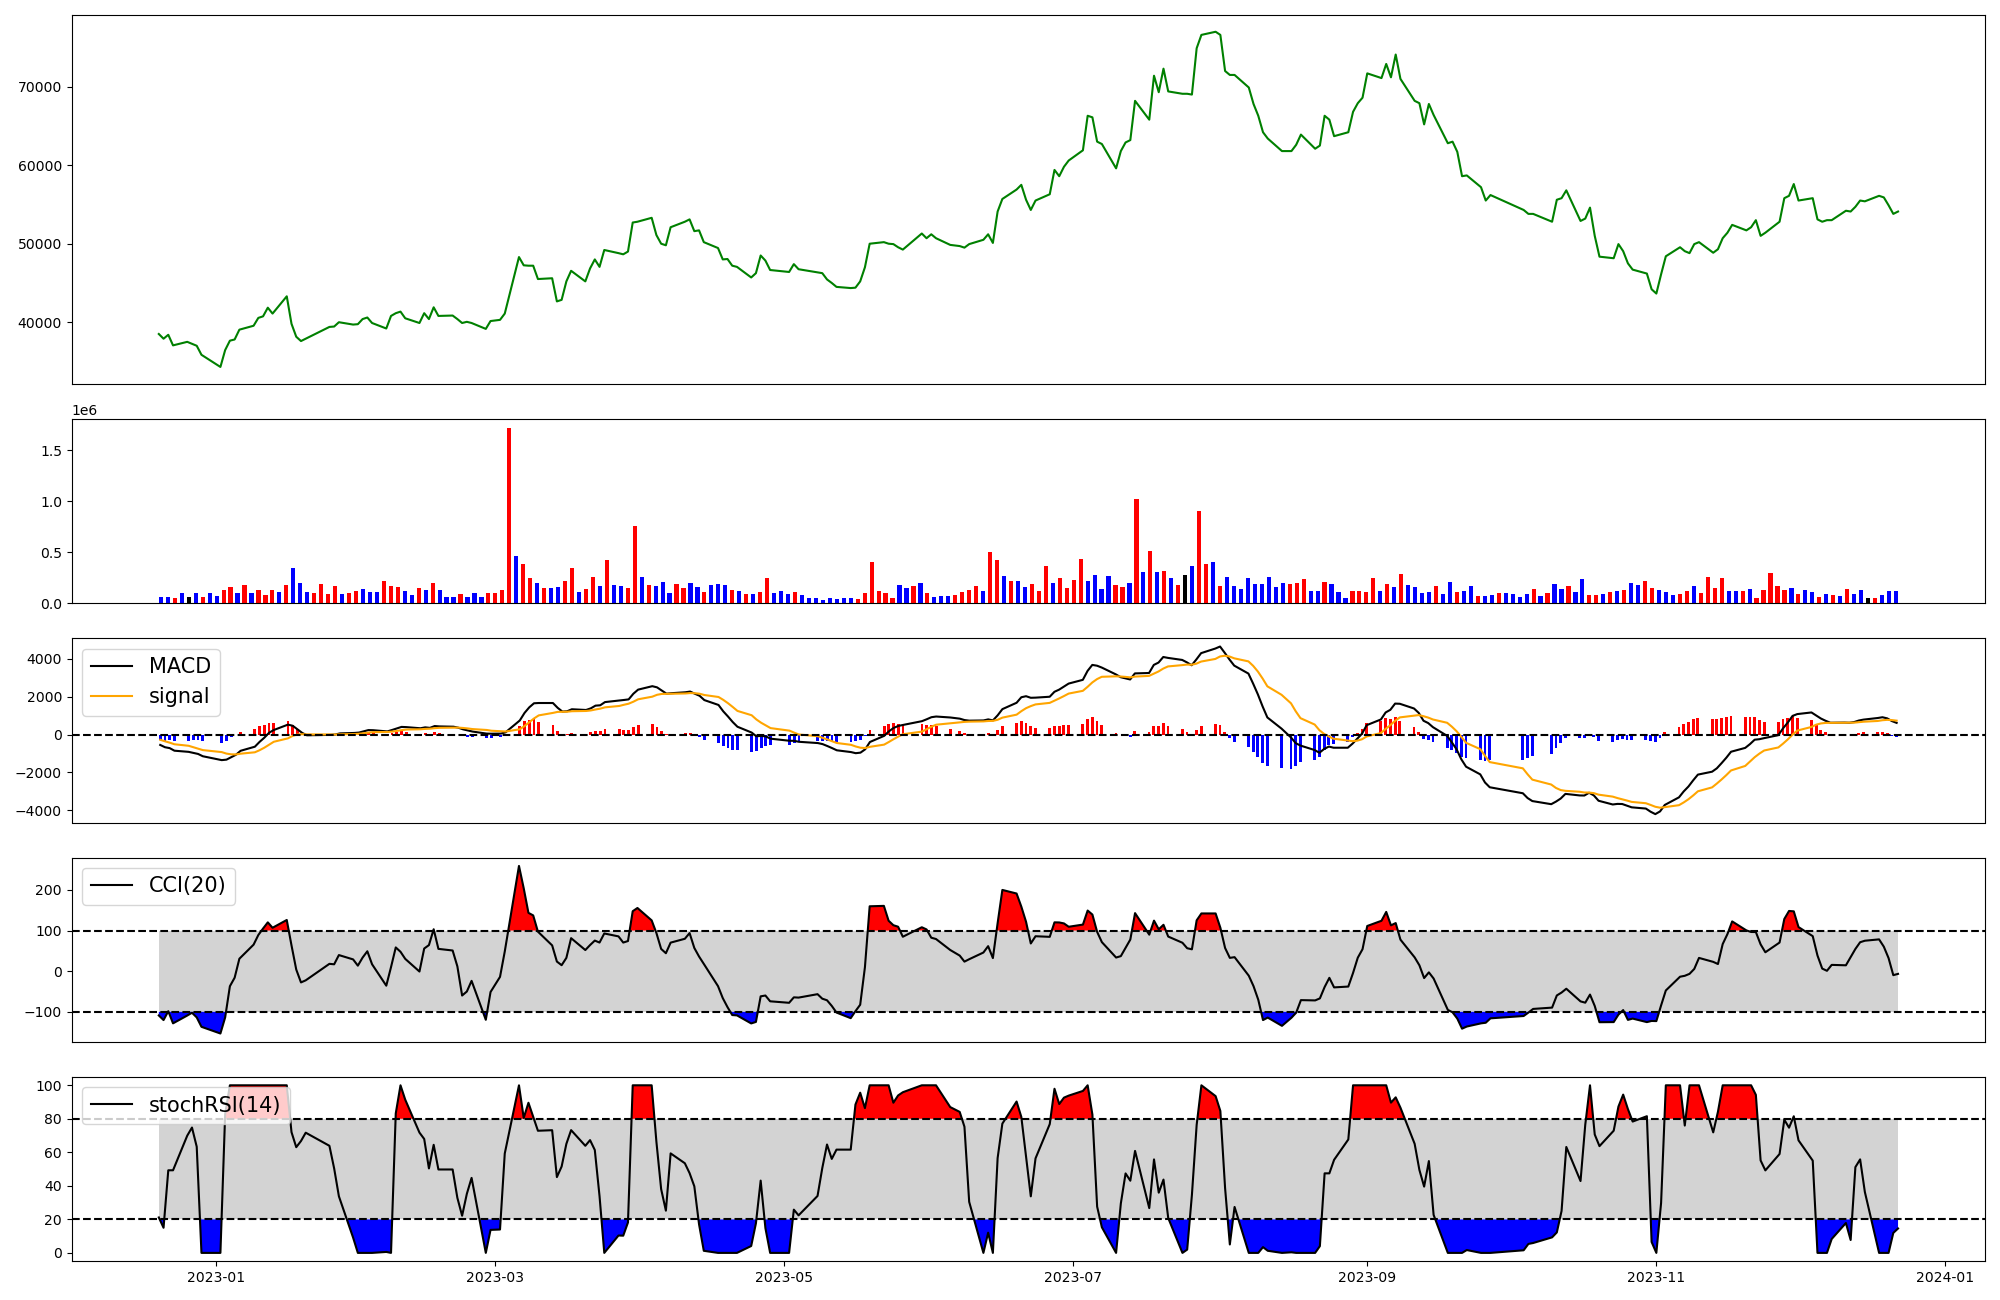The image size is (2000, 1300).
Task: Click the 2023-03 x-axis tick label
Action: click(495, 1277)
